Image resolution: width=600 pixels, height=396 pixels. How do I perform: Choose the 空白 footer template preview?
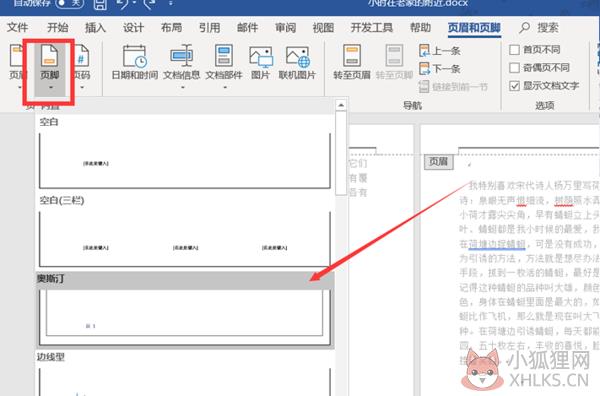coord(185,161)
